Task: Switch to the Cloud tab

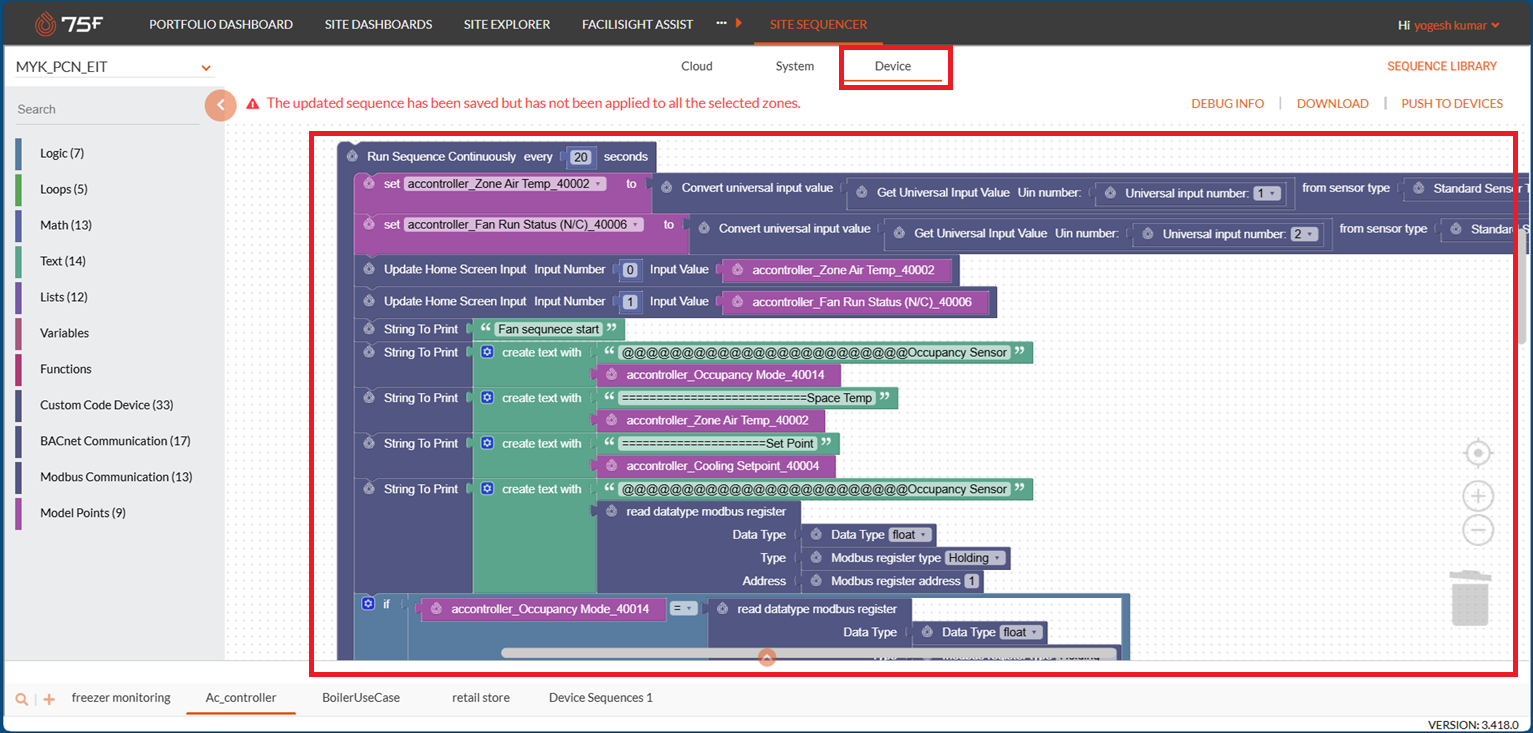Action: click(x=697, y=67)
